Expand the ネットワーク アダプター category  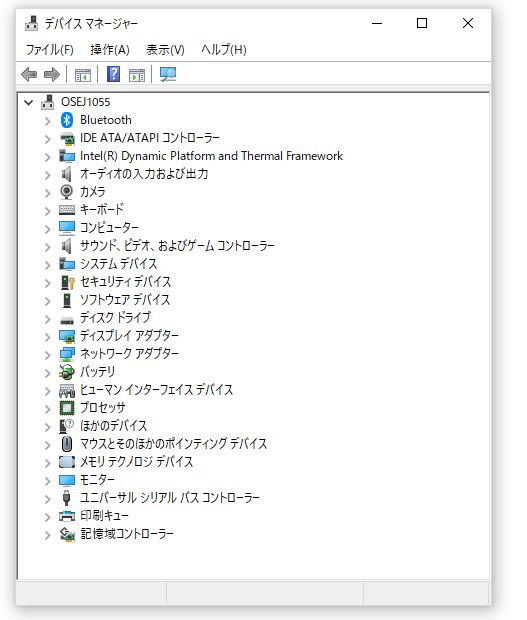(x=47, y=355)
